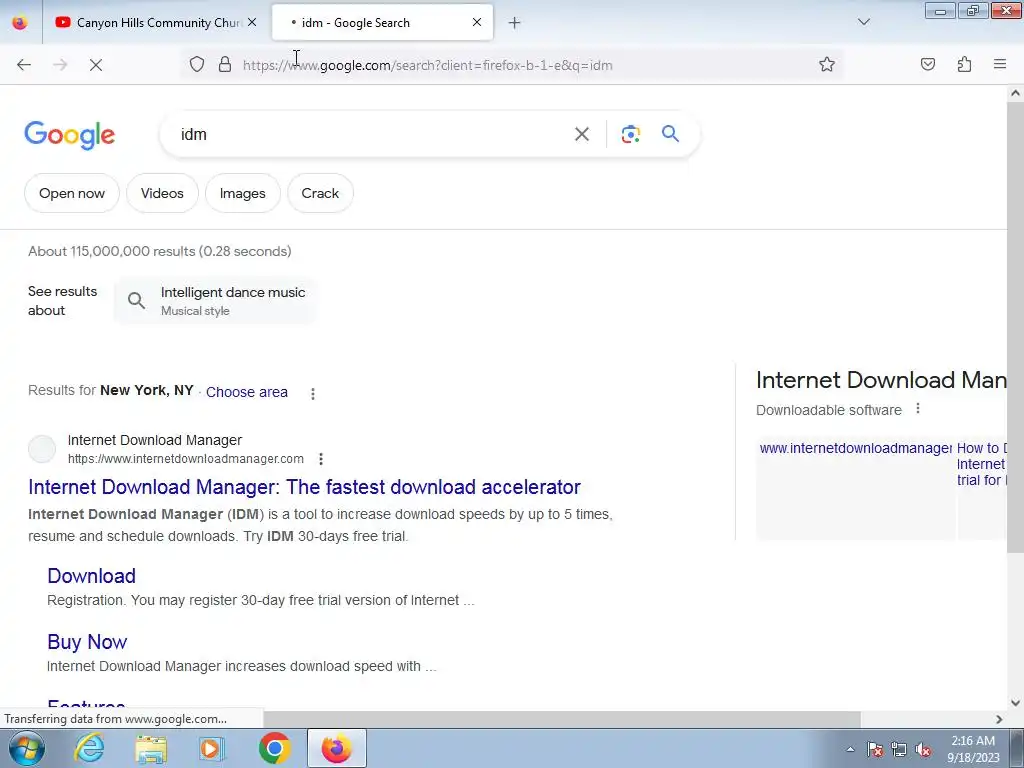
Task: View site security via padlock icon
Action: [225, 65]
